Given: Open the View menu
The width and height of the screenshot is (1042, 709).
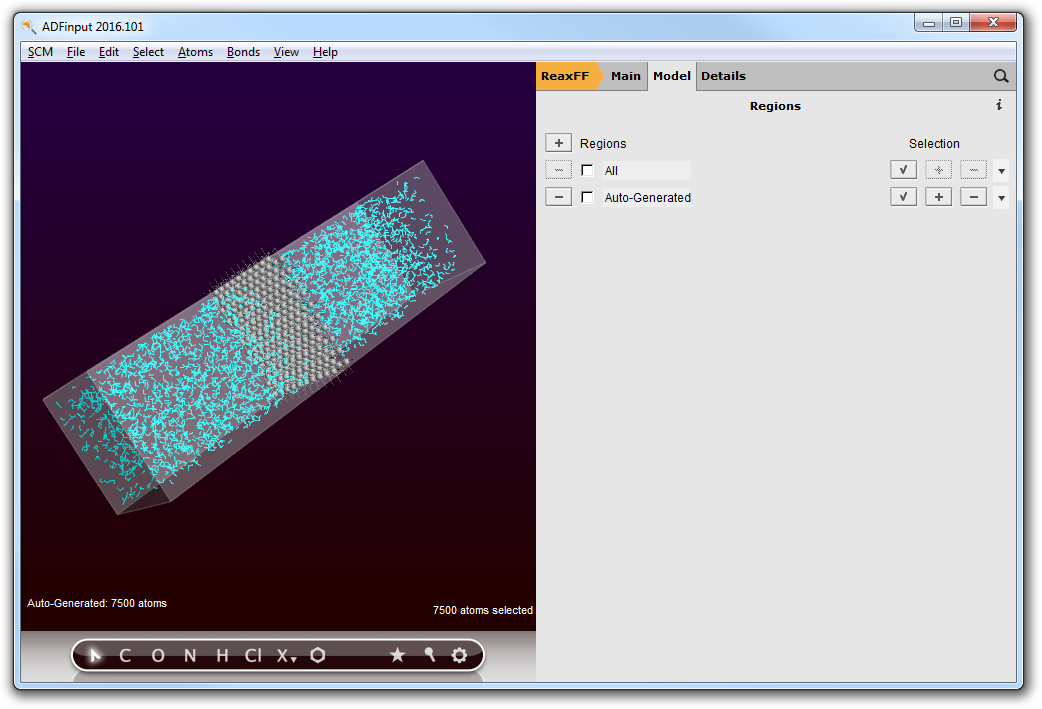Looking at the screenshot, I should point(286,52).
